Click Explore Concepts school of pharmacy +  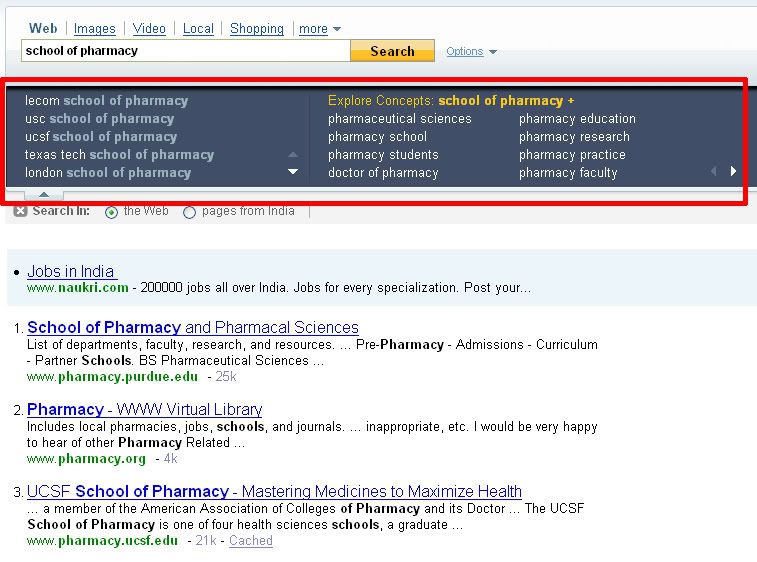(451, 100)
